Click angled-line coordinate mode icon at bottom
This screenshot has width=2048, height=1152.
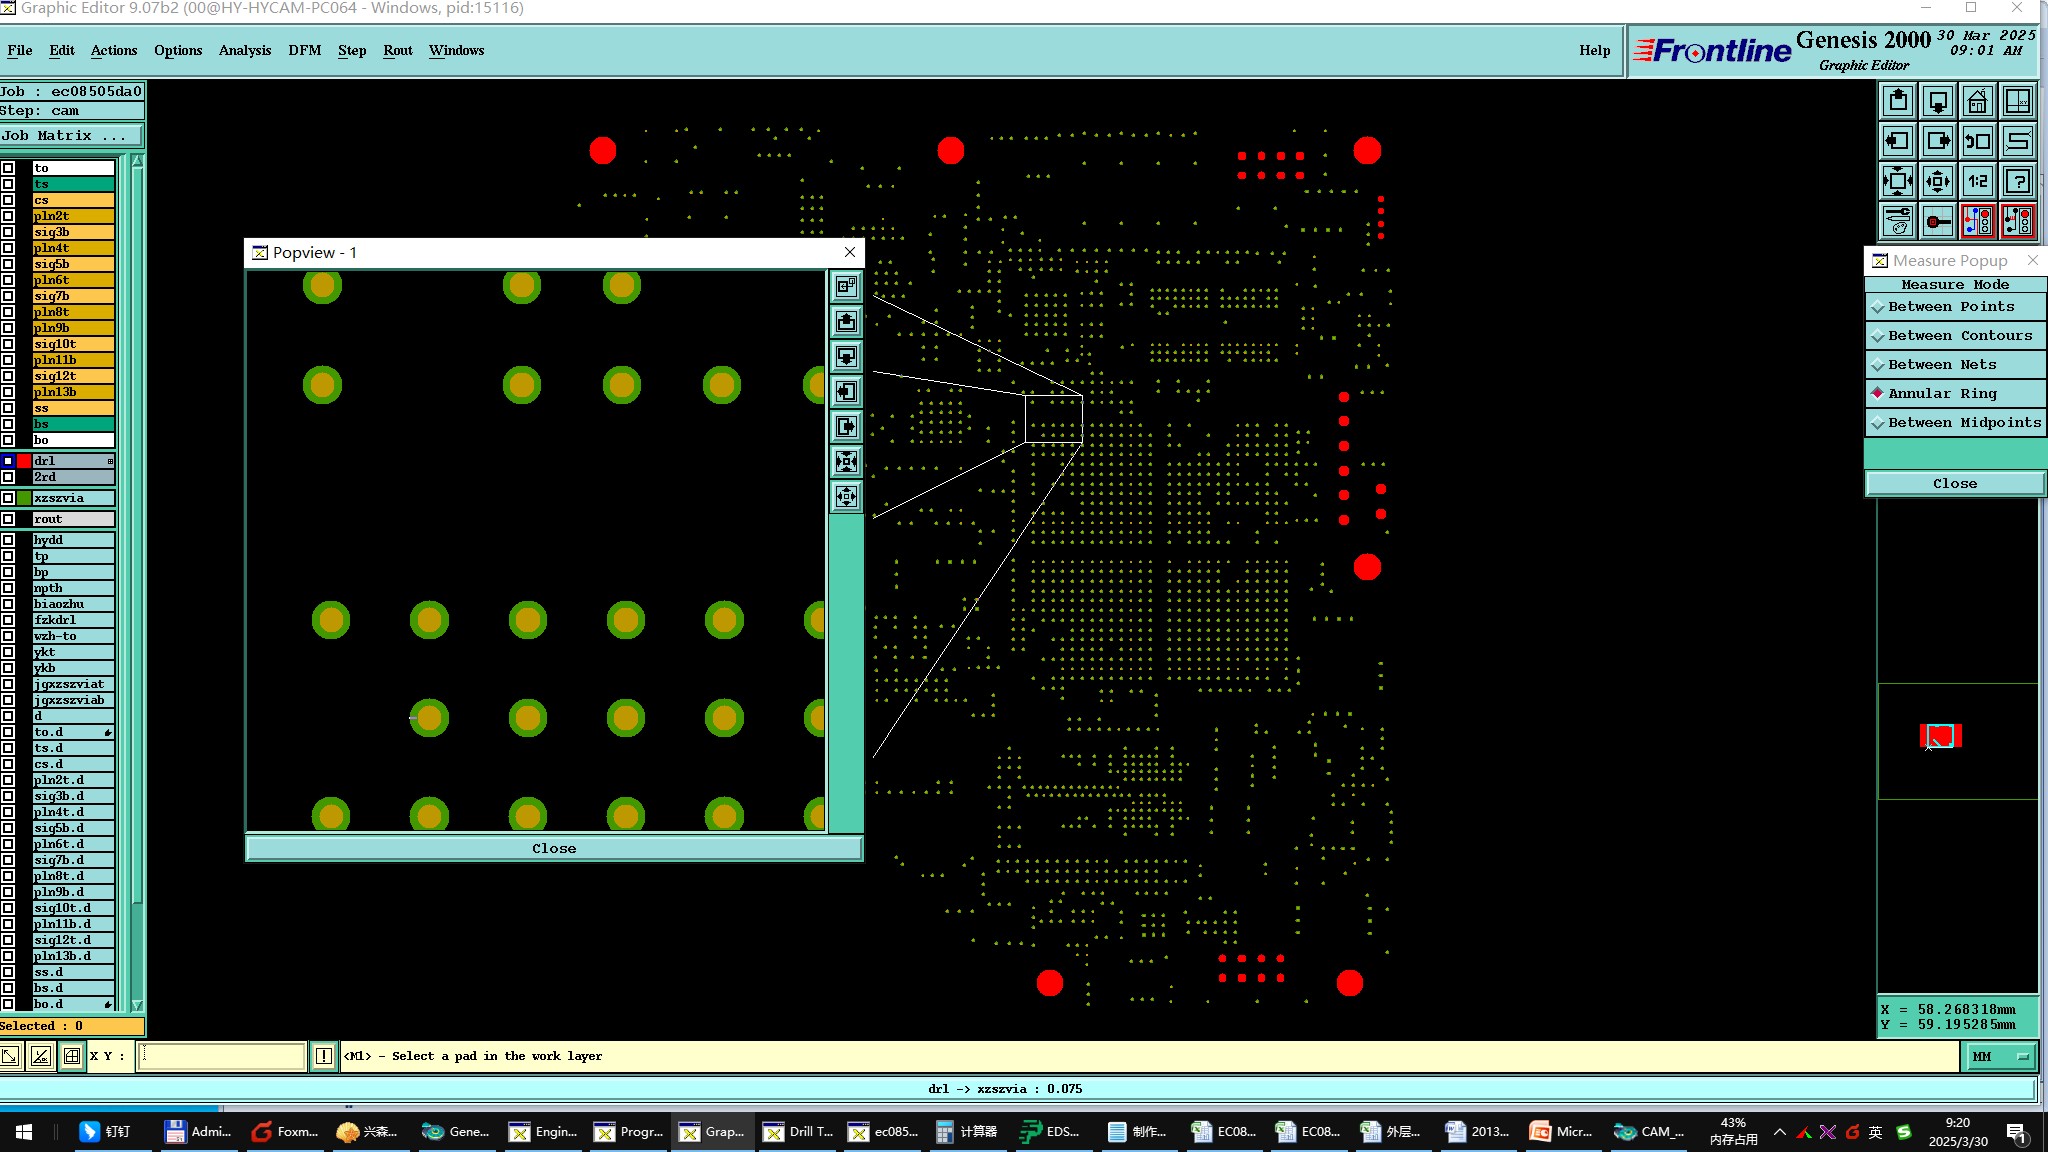tap(41, 1056)
